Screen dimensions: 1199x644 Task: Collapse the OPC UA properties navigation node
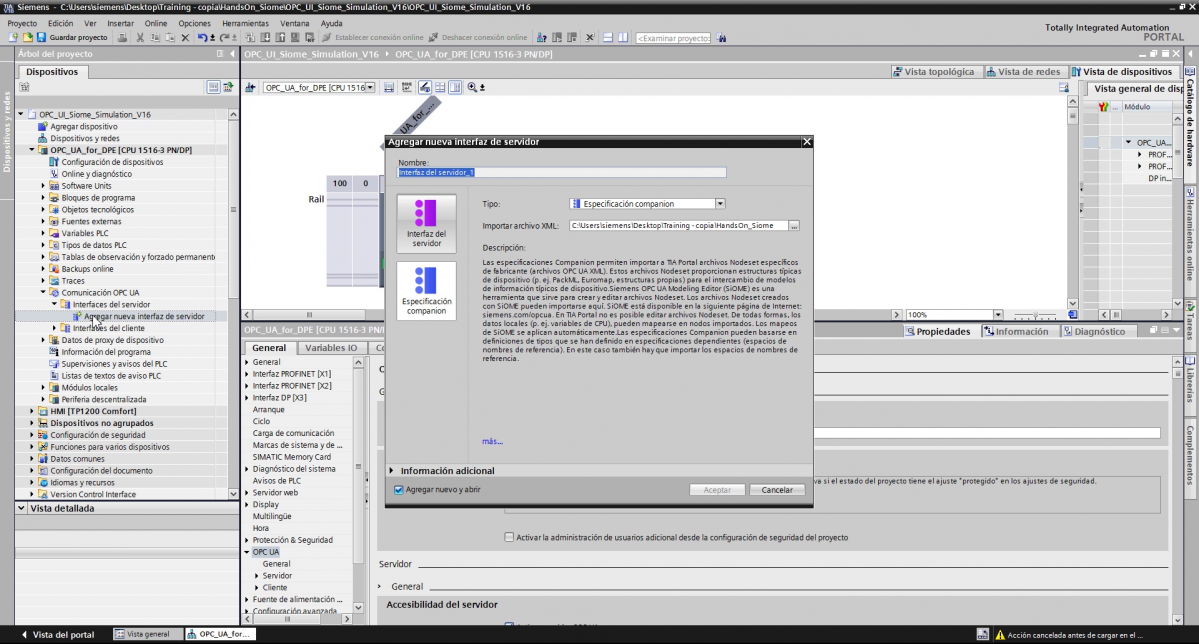tap(247, 551)
